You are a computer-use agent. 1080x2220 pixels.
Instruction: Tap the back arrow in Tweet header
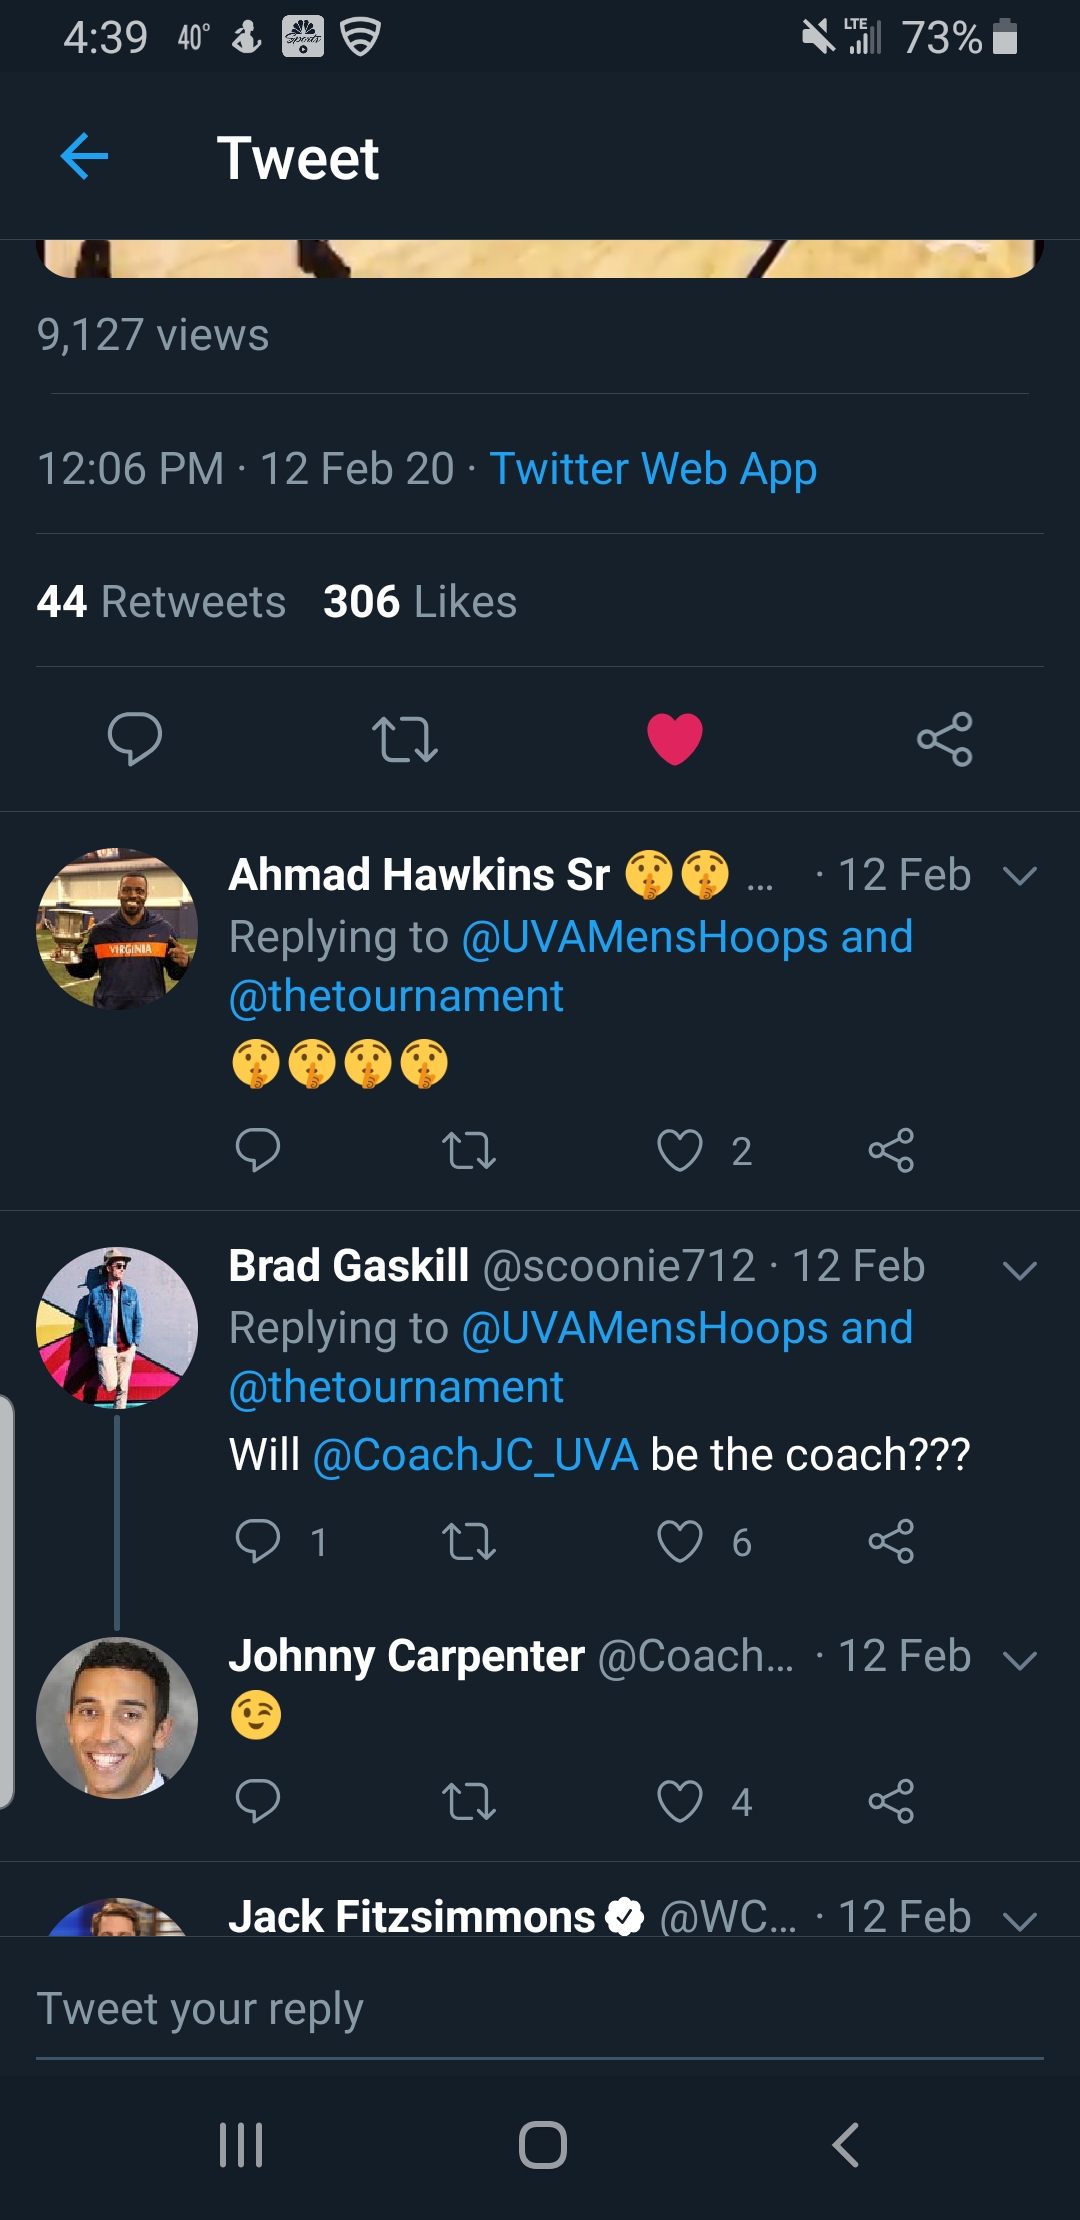[x=84, y=157]
